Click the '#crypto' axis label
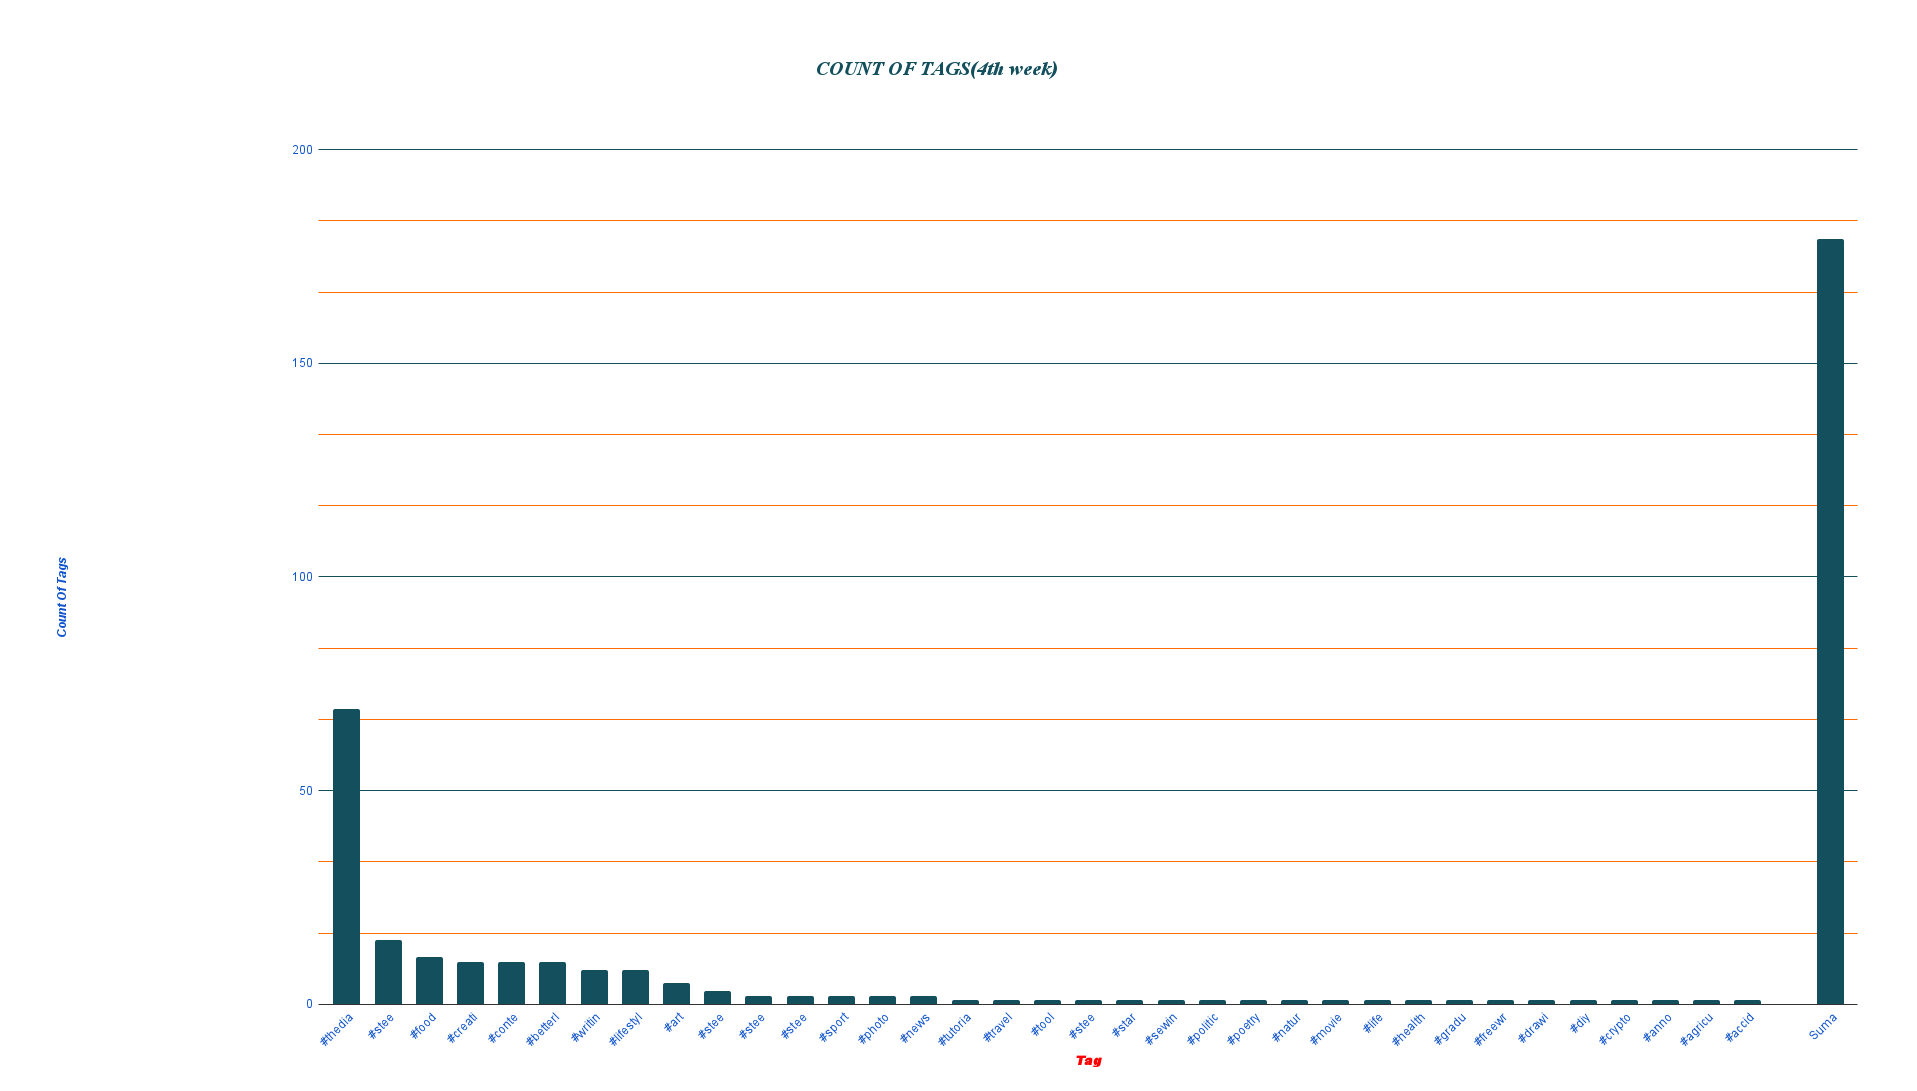The height and width of the screenshot is (1091, 1917). click(1615, 1030)
